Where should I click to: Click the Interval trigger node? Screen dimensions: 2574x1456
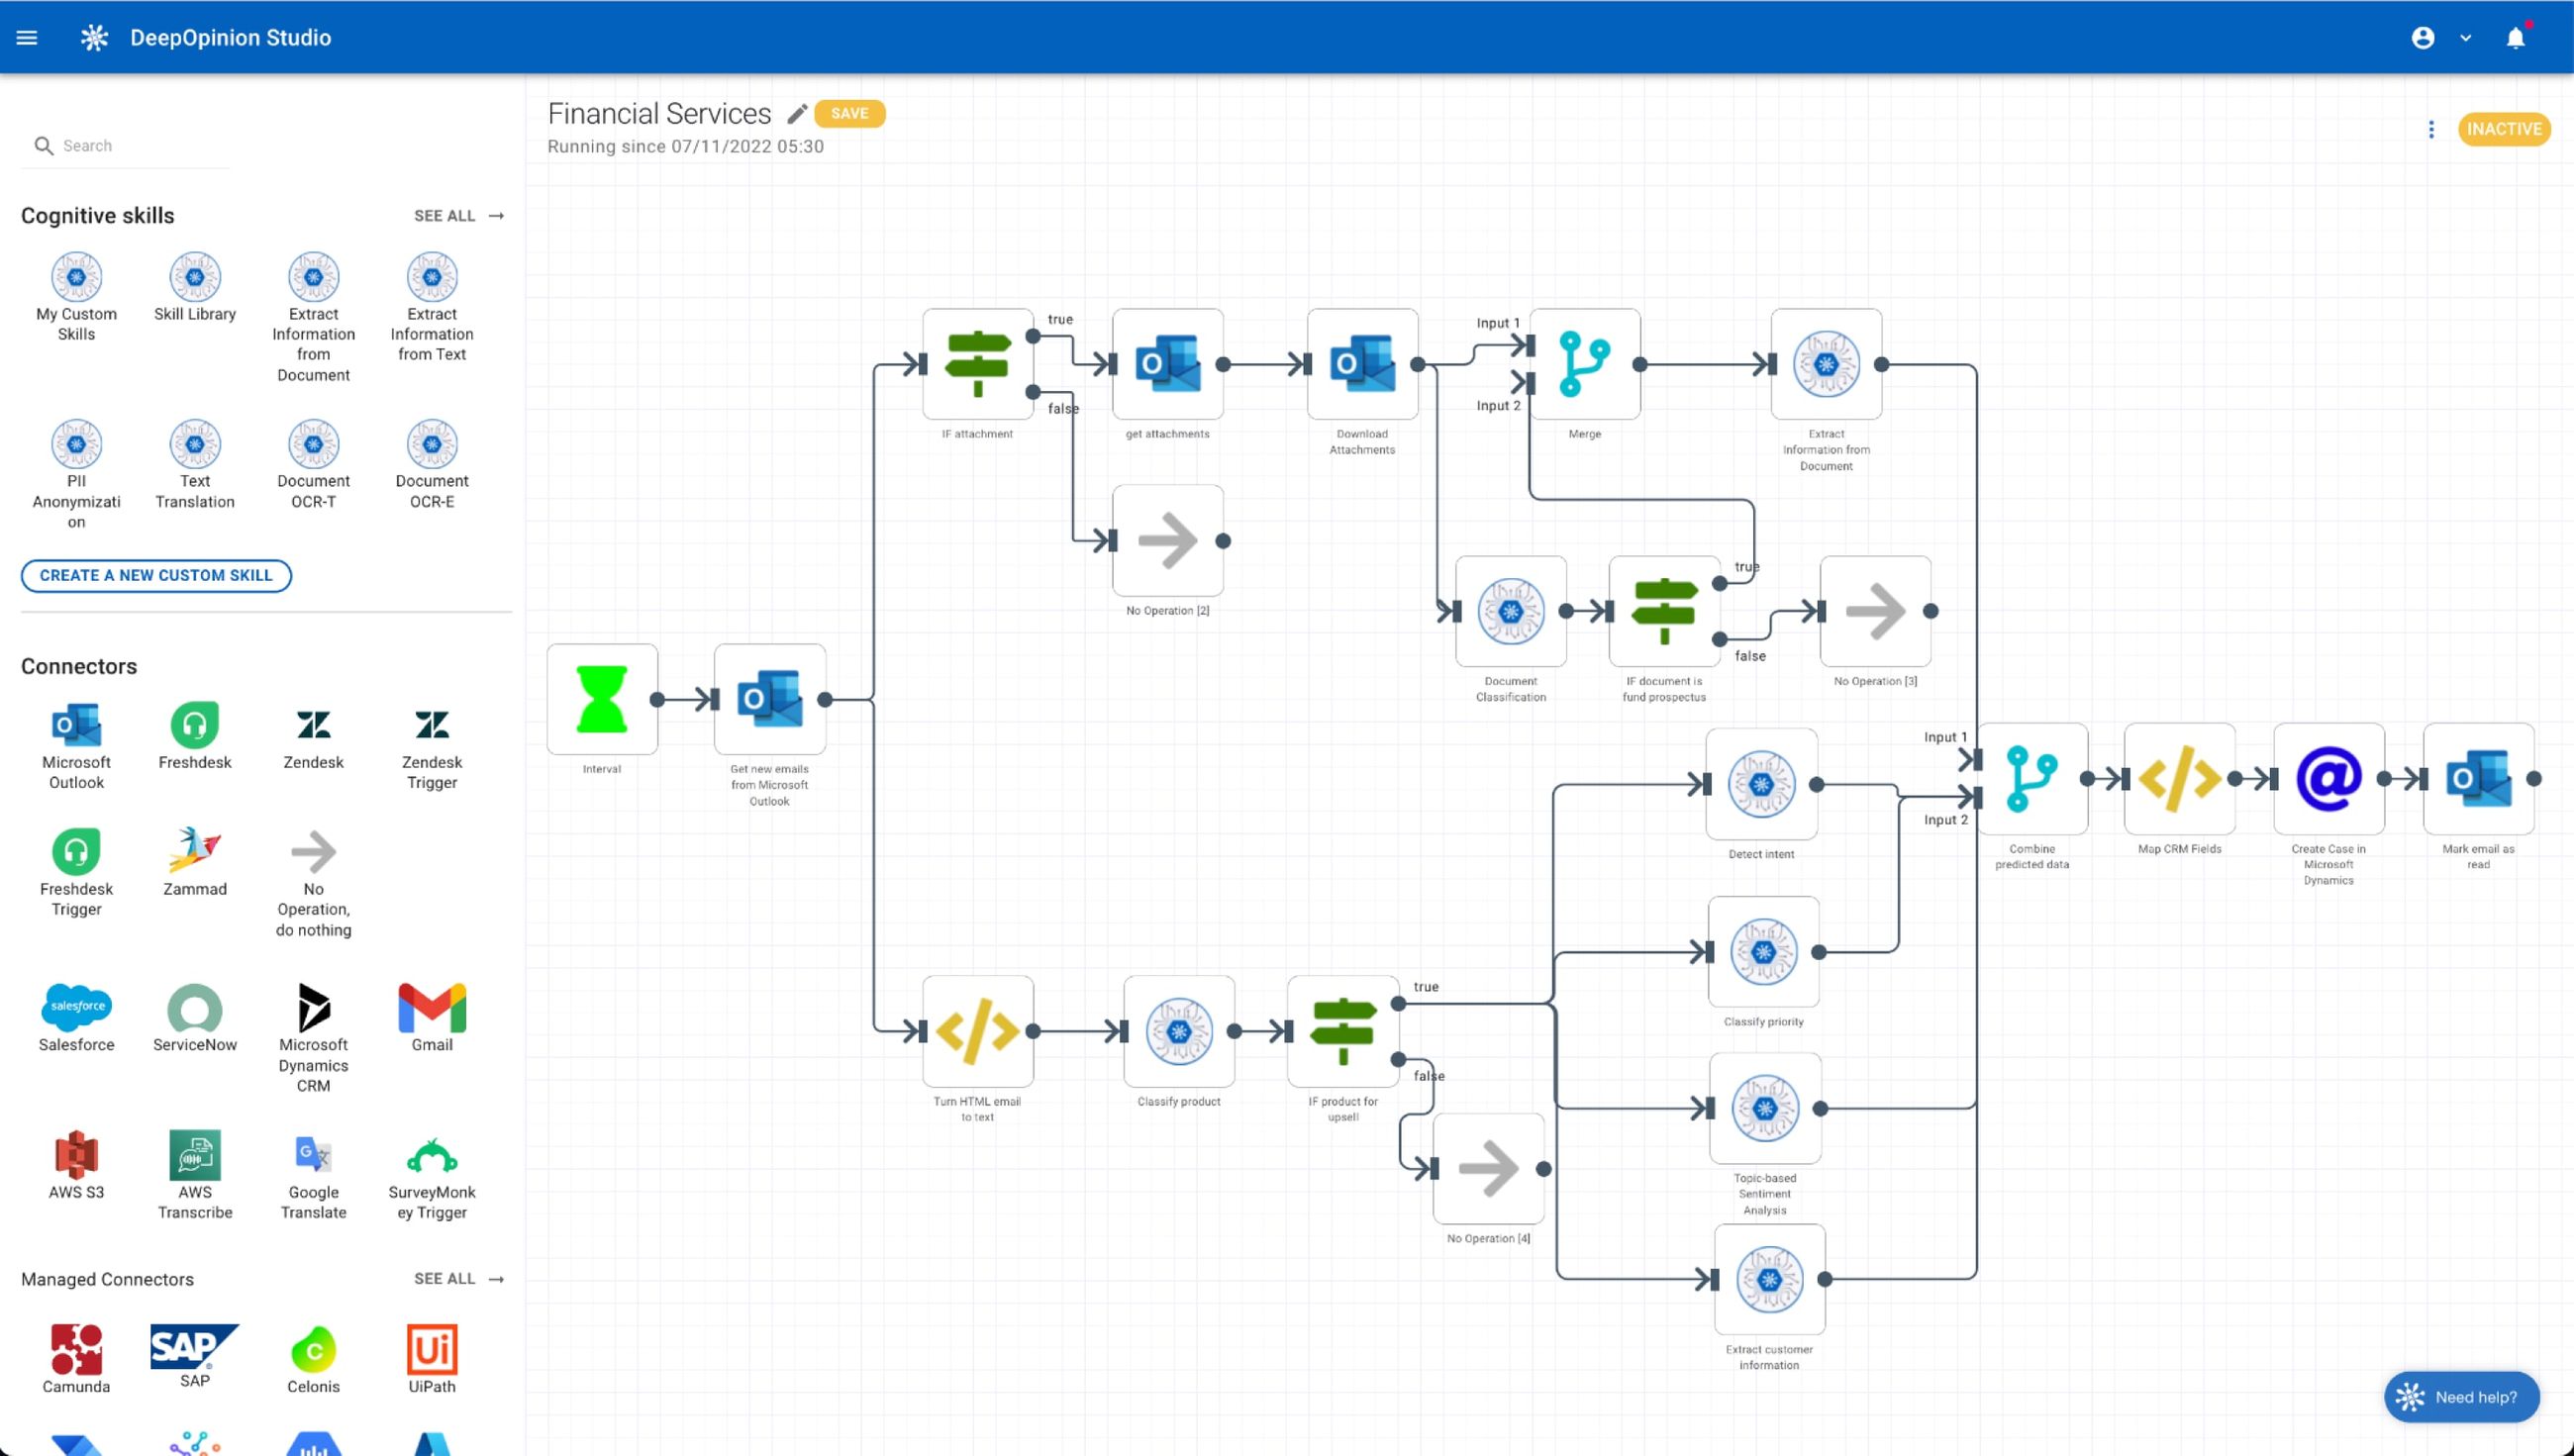[602, 699]
